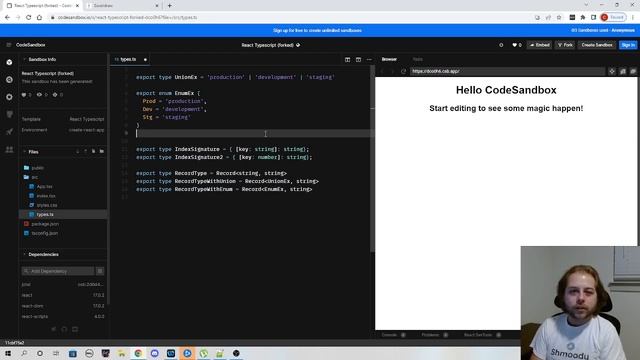Image resolution: width=640 pixels, height=360 pixels.
Task: Switch to the second Chrome tab
Action: coord(122,6)
